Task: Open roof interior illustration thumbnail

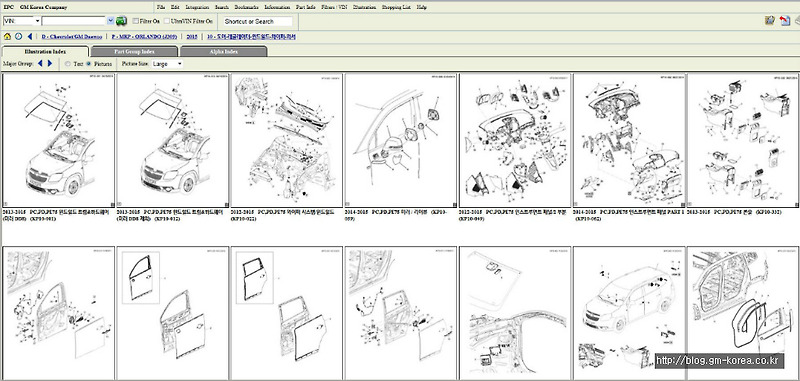Action: (515, 313)
